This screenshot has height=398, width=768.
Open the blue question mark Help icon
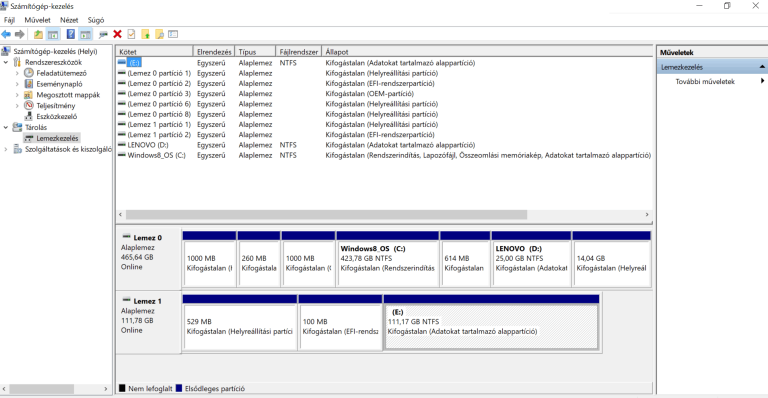tap(71, 34)
